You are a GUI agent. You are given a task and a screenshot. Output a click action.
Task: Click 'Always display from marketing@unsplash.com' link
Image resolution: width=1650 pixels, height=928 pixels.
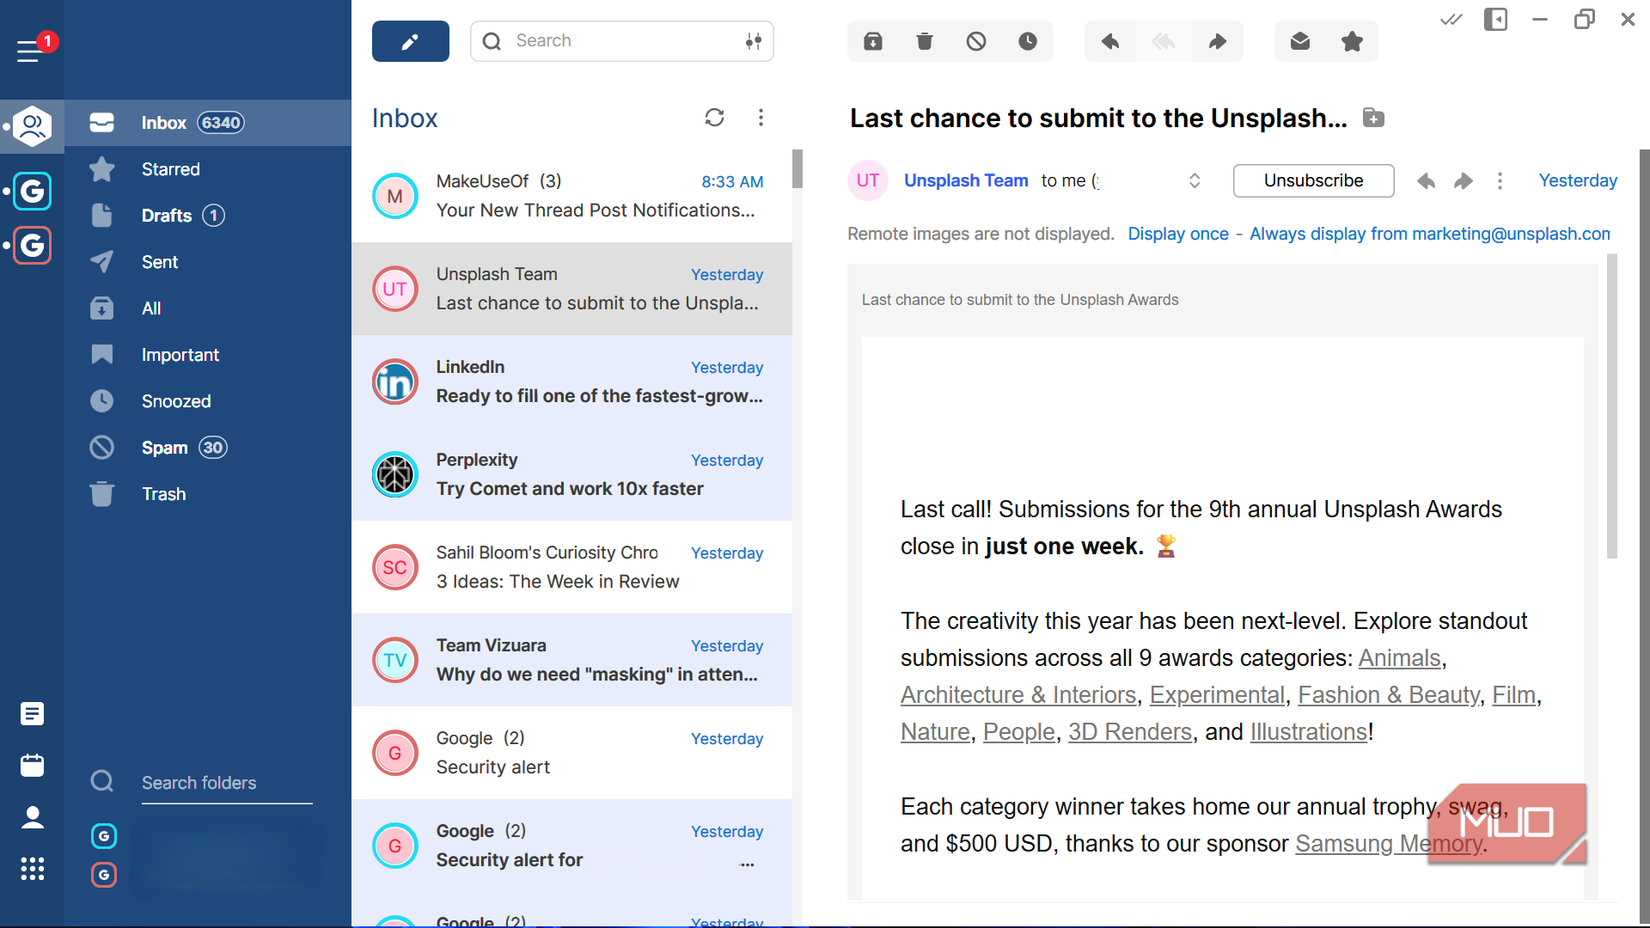(1430, 233)
